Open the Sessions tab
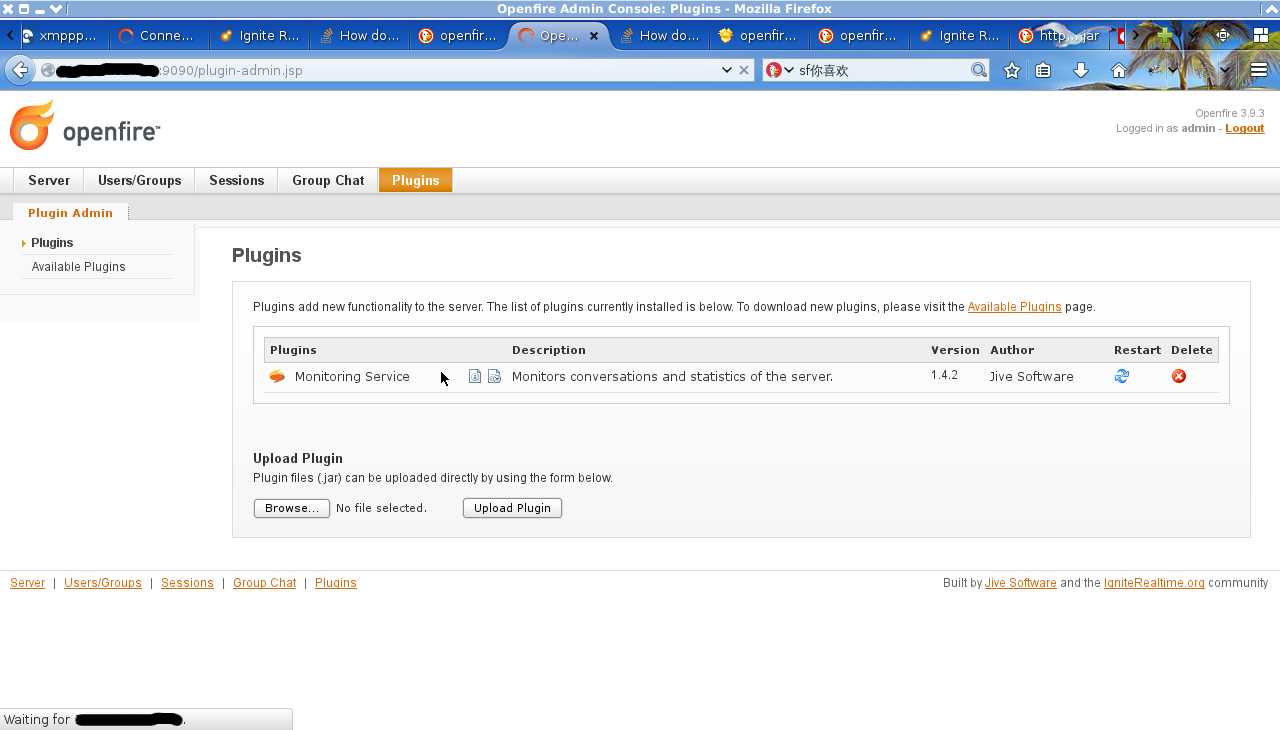Viewport: 1280px width, 730px height. (x=237, y=180)
